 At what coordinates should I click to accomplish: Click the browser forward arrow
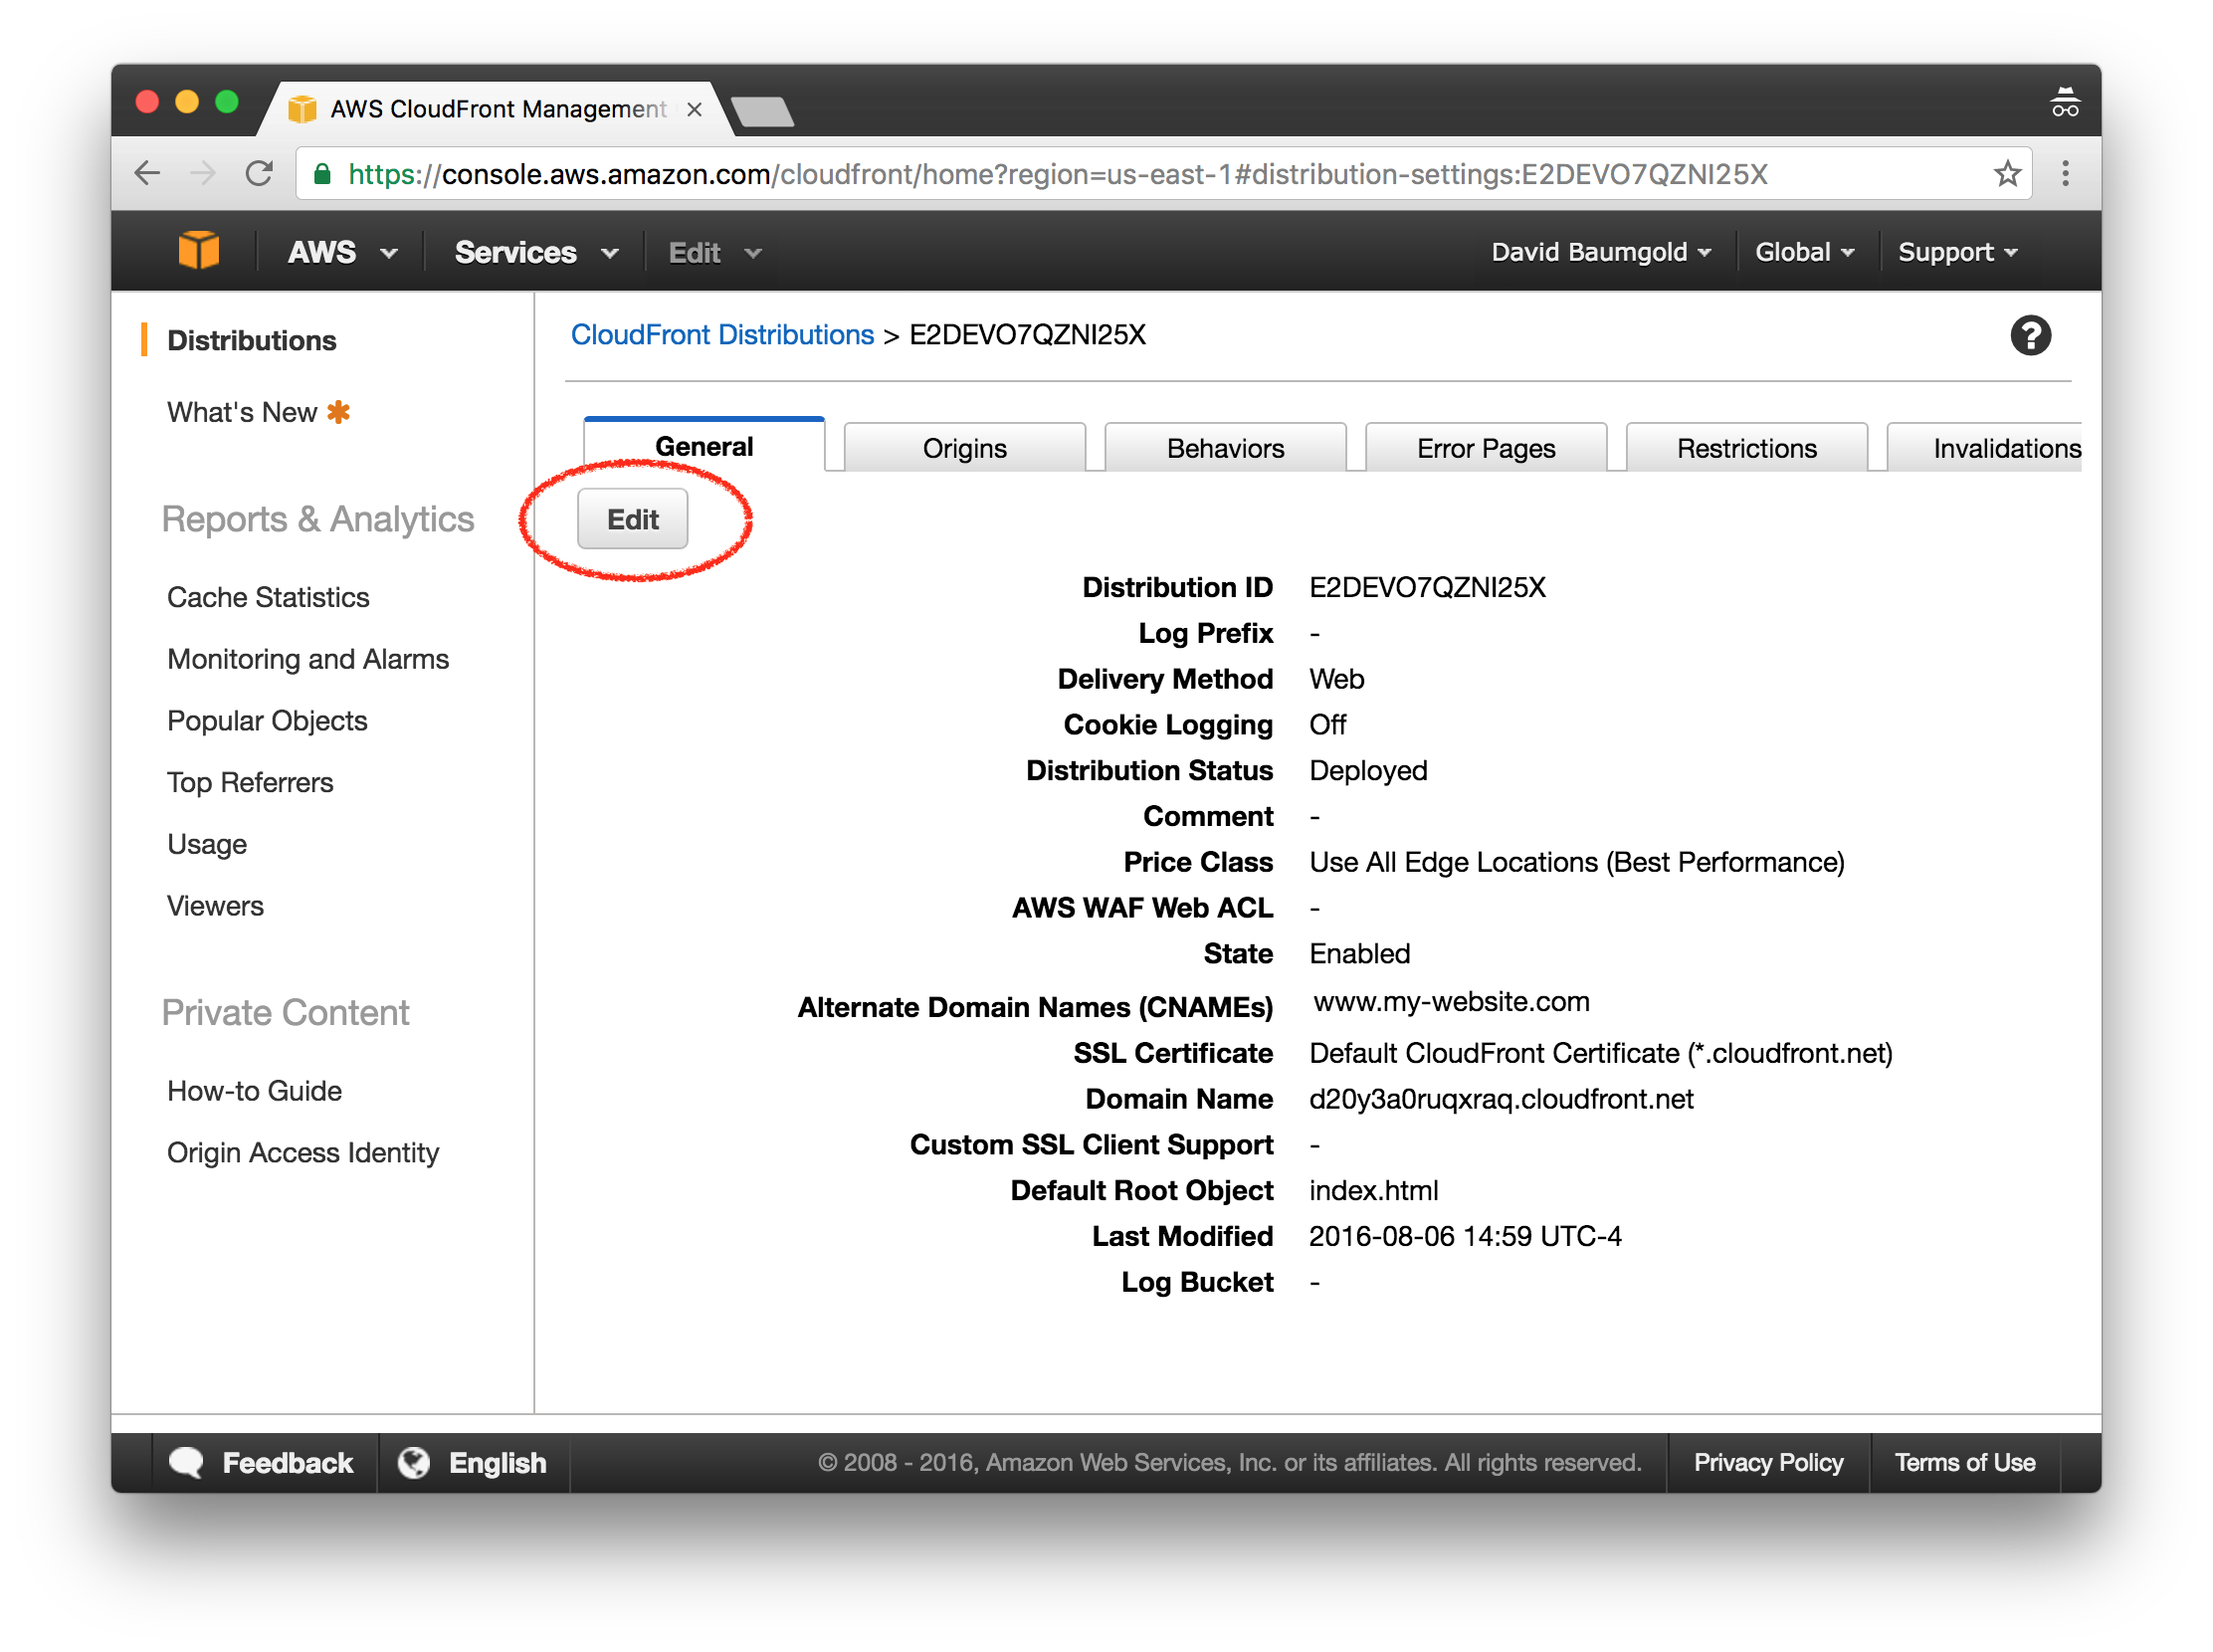click(x=203, y=174)
